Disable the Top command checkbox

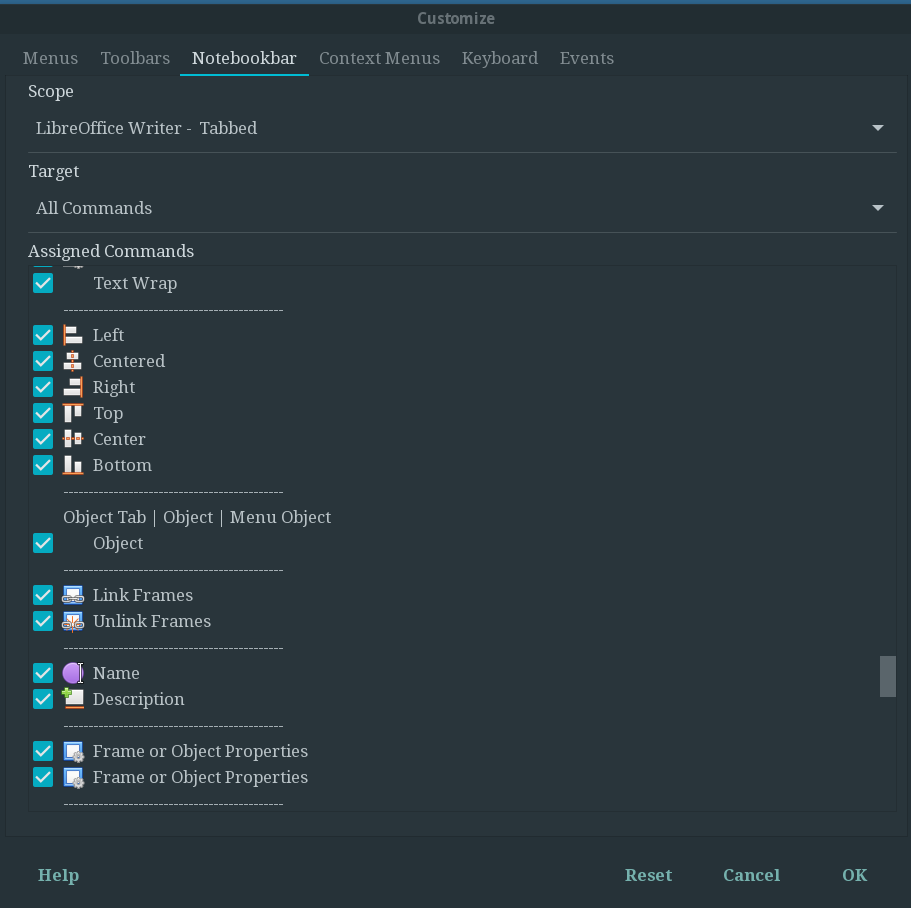[43, 413]
